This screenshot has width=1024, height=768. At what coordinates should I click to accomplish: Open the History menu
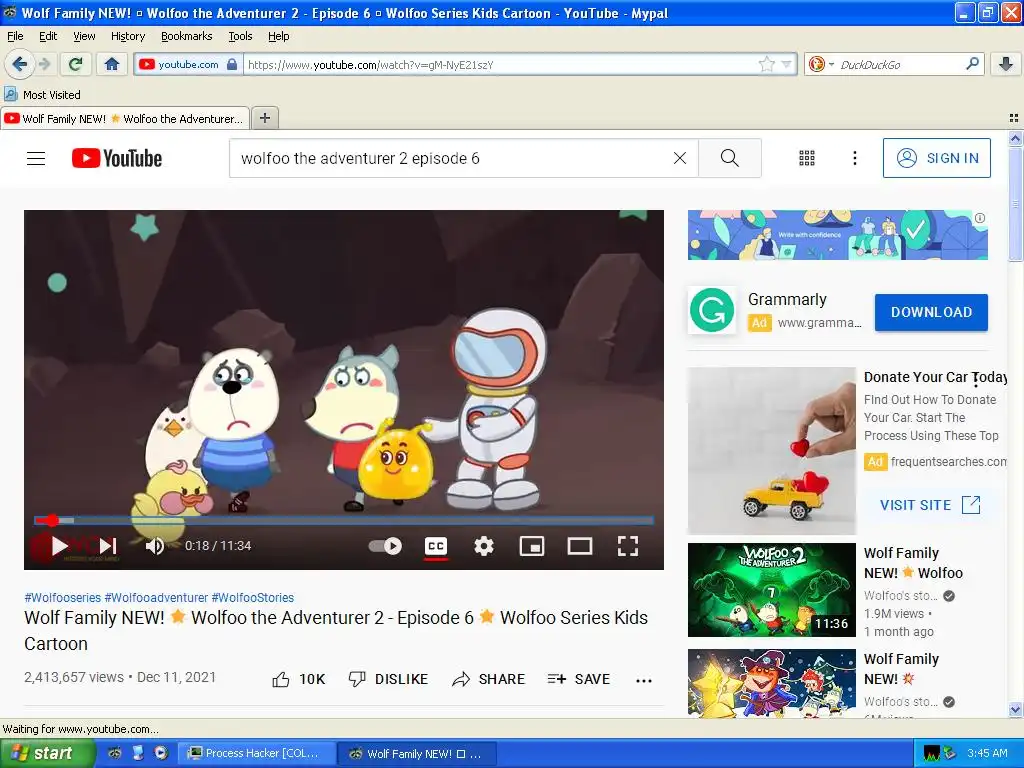coord(127,36)
